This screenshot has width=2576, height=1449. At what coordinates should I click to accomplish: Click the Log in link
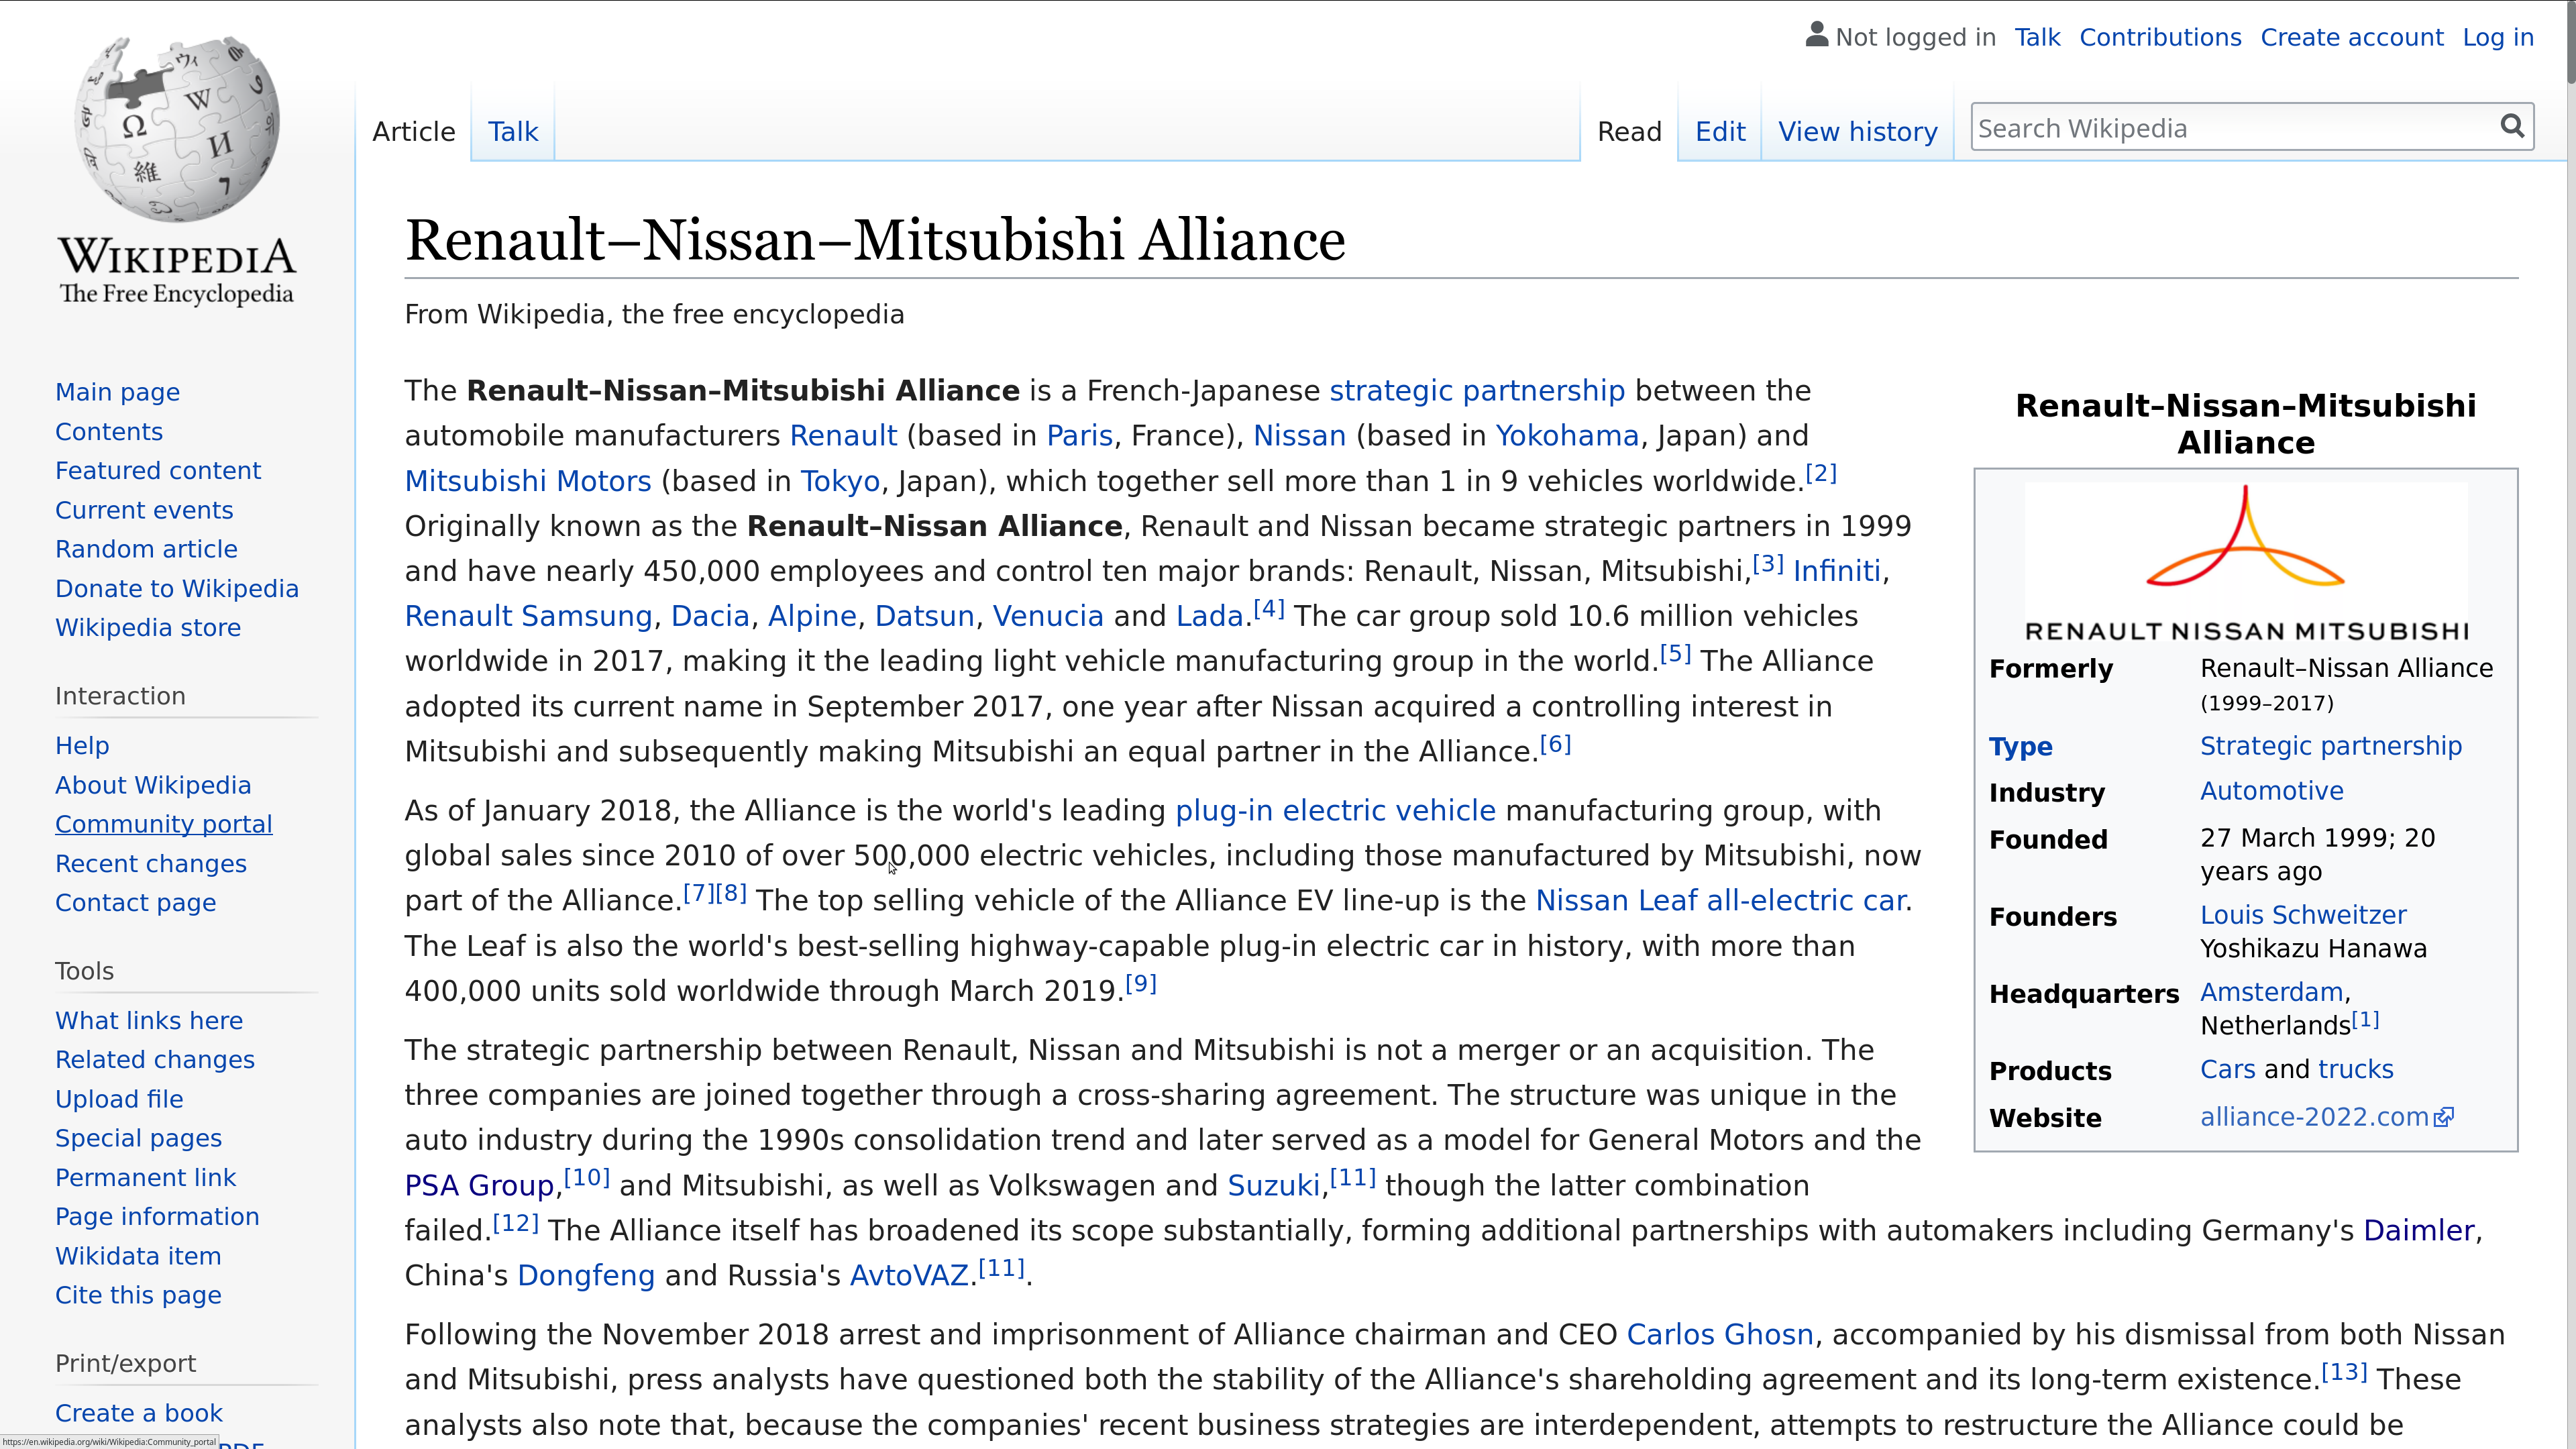tap(2498, 38)
